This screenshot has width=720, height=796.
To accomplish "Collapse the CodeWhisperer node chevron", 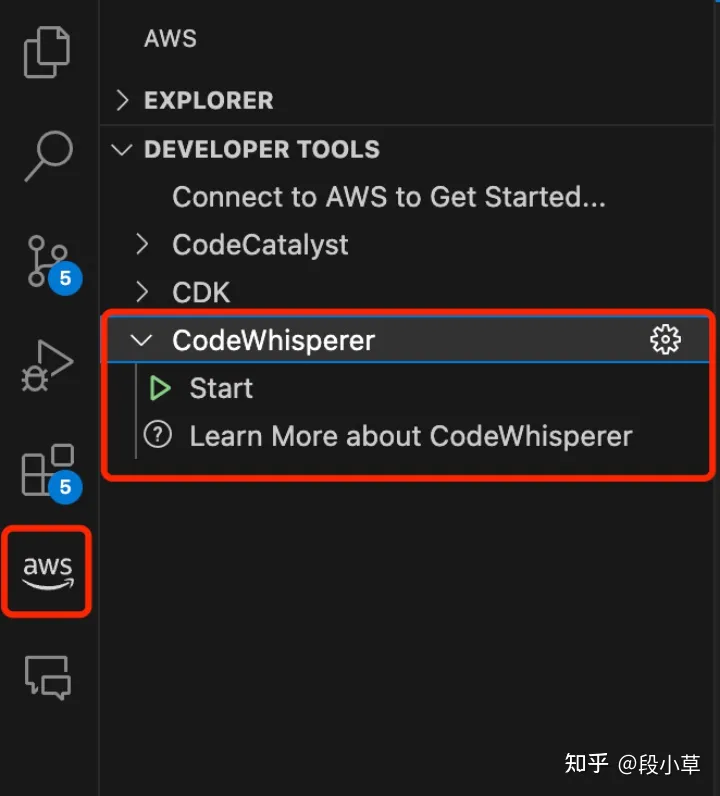I will click(141, 340).
